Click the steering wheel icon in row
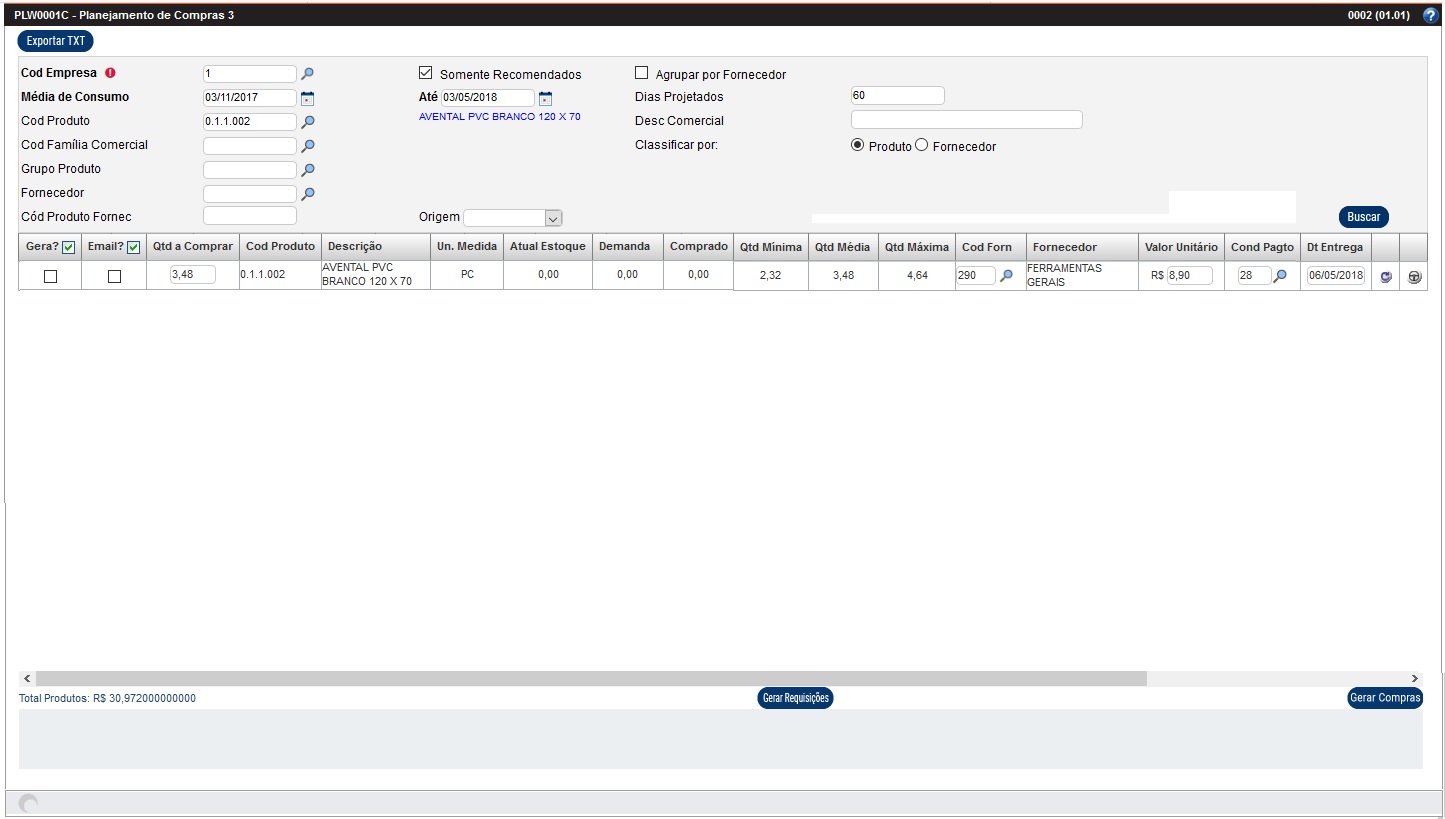This screenshot has width=1445, height=819. pyautogui.click(x=1414, y=277)
